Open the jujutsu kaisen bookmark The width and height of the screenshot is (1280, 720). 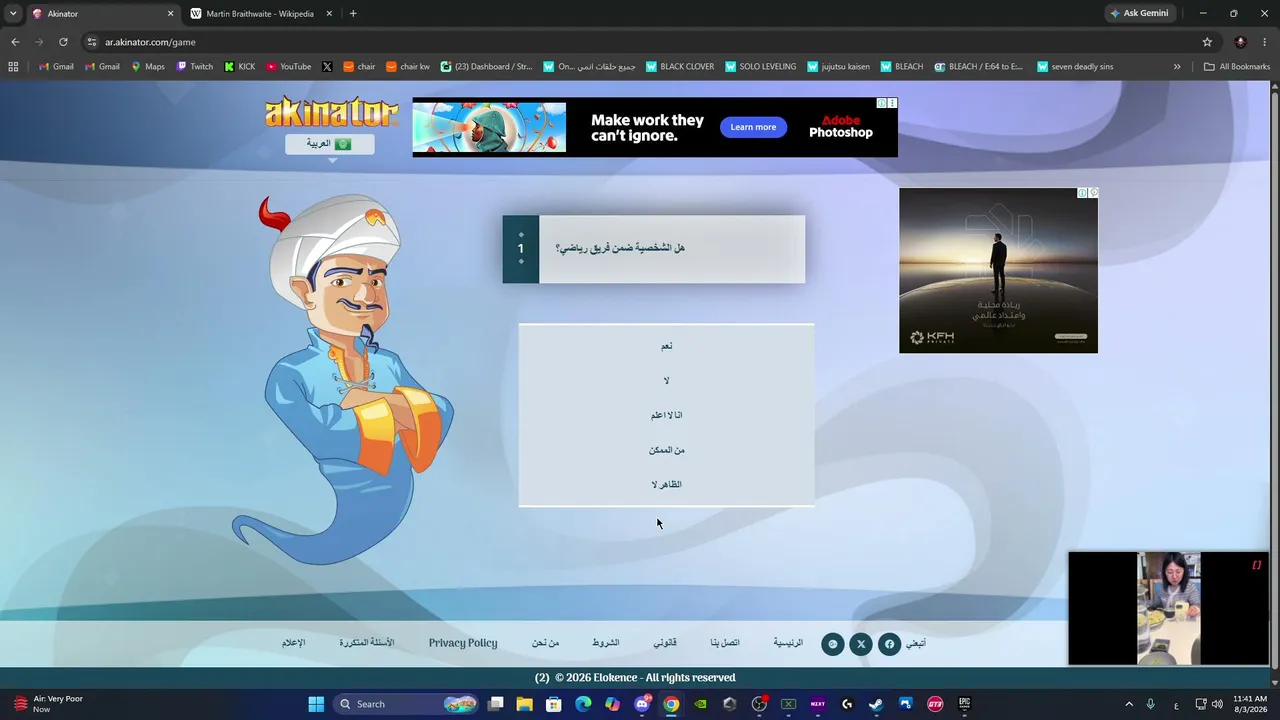pyautogui.click(x=838, y=67)
